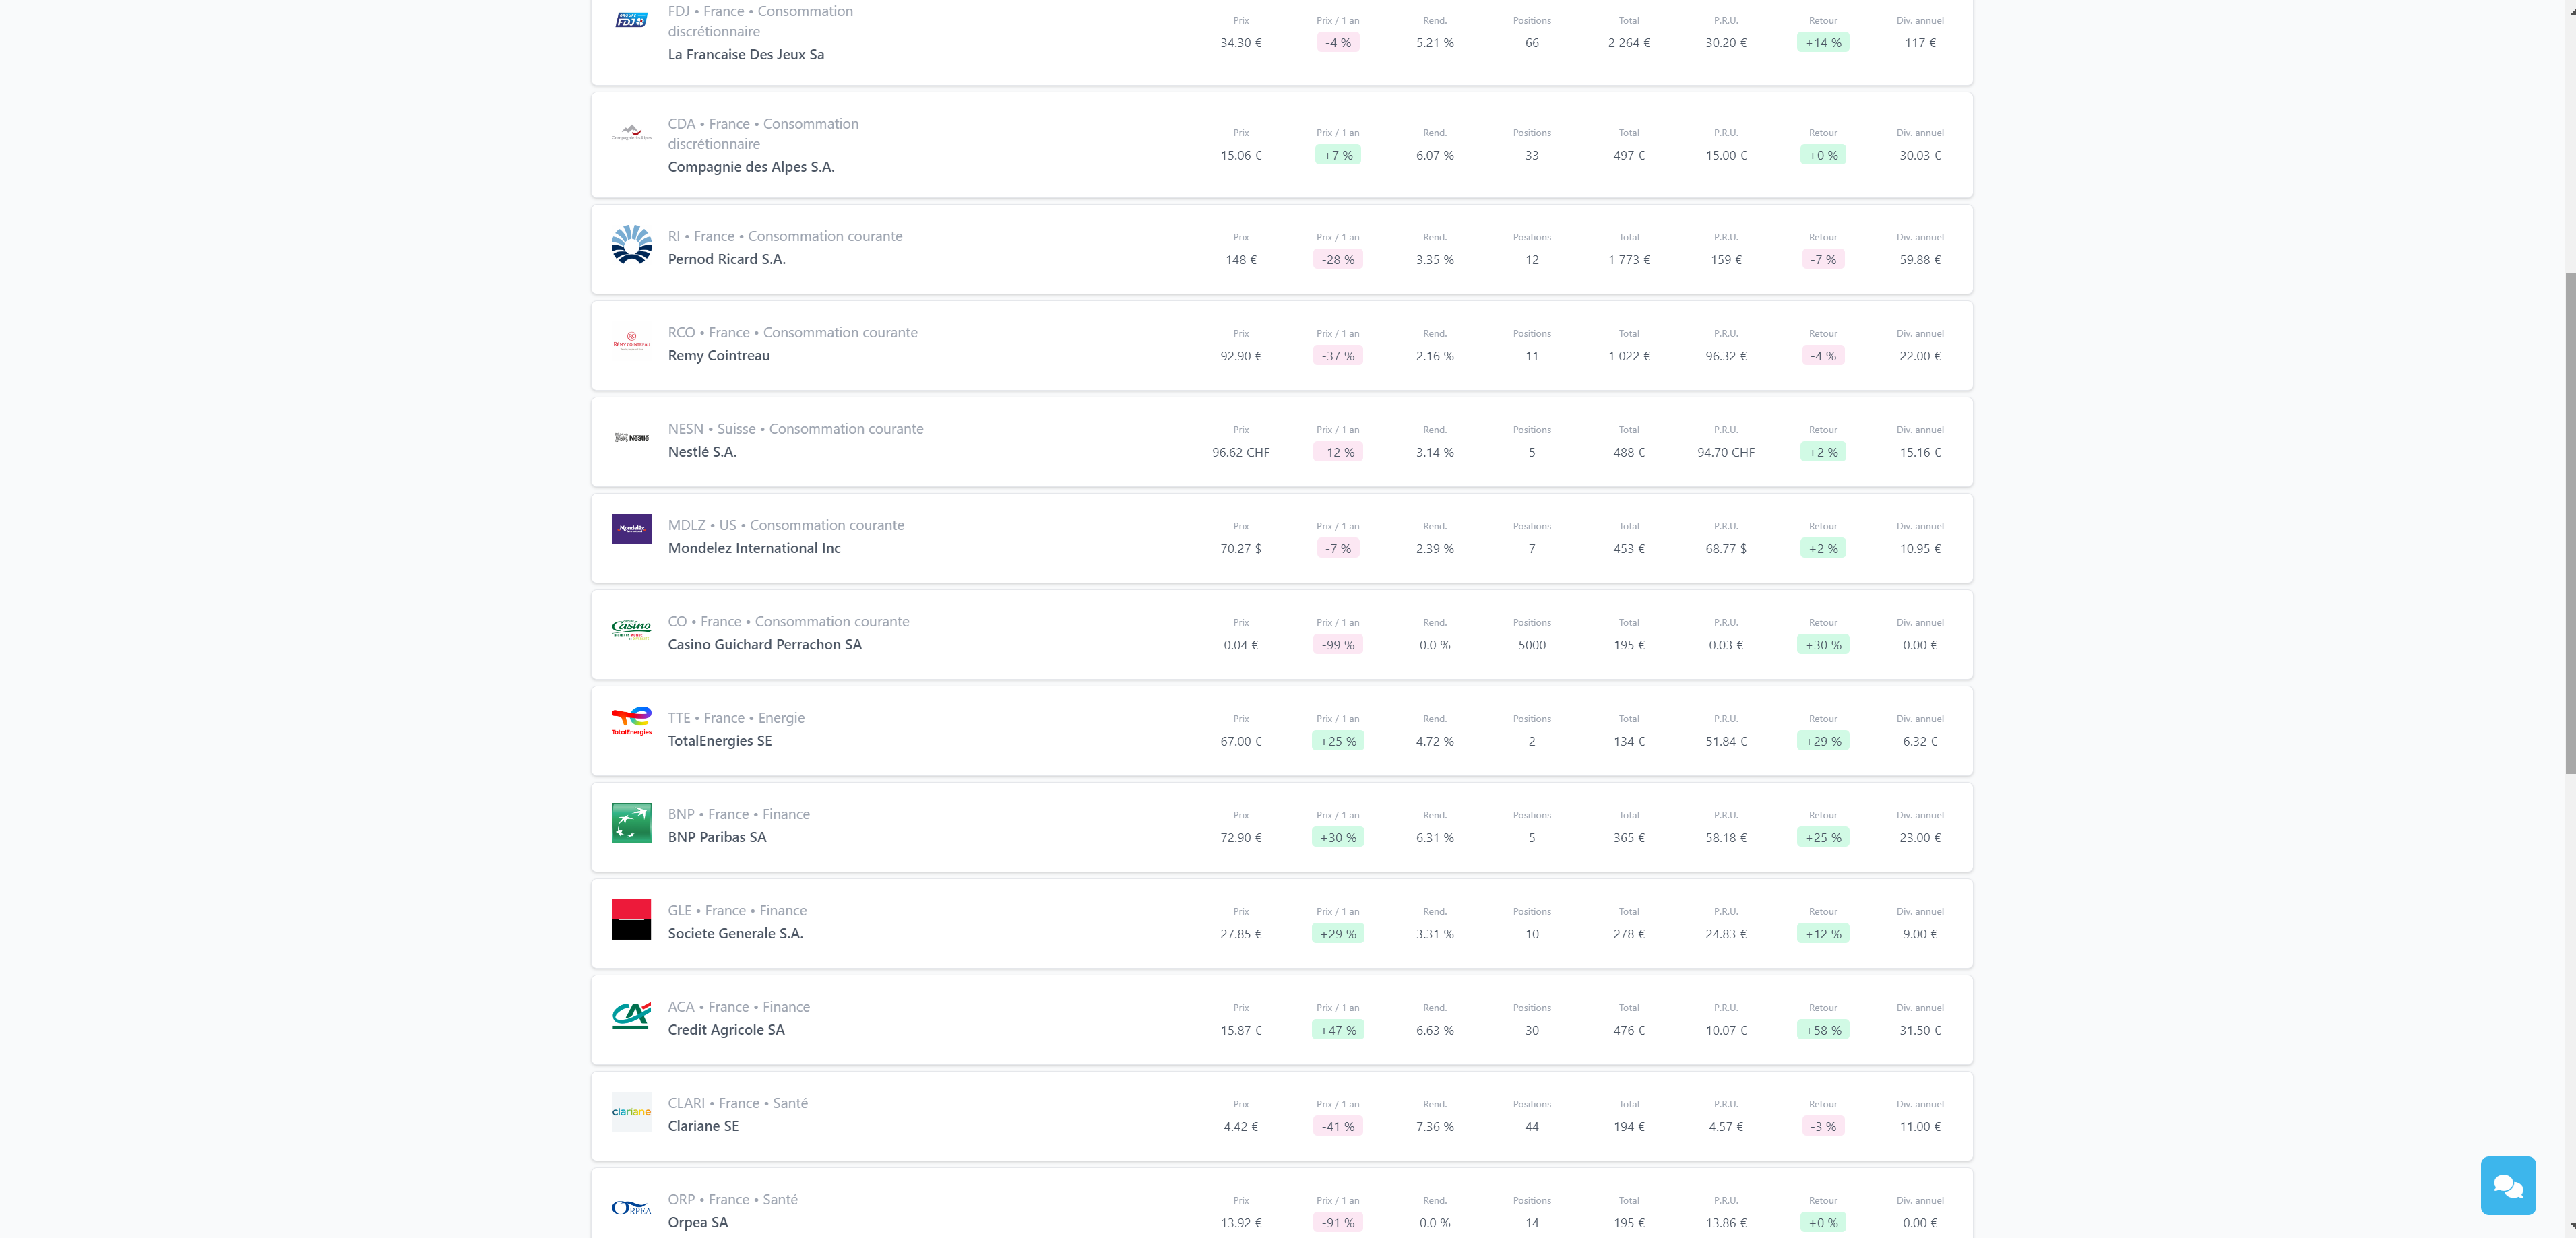Click the Pernod Ricard logo icon
Viewport: 2576px width, 1238px height.
[x=631, y=244]
